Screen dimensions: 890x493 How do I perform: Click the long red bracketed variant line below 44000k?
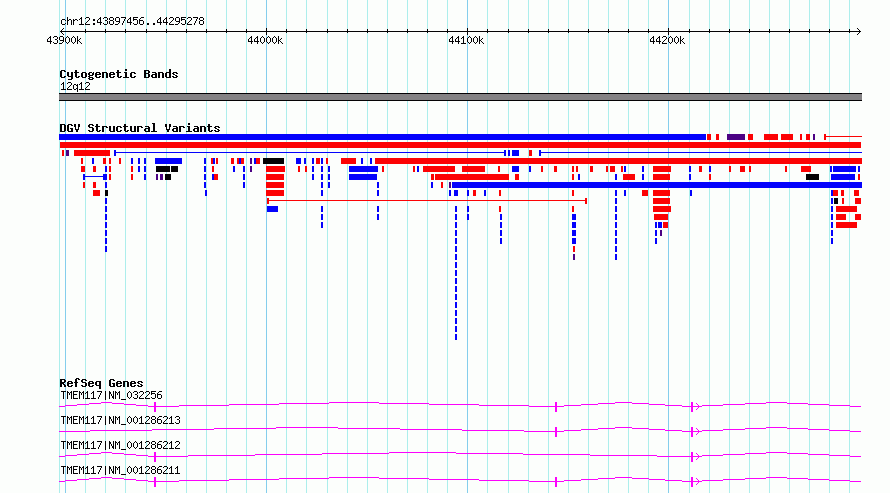coord(427,201)
